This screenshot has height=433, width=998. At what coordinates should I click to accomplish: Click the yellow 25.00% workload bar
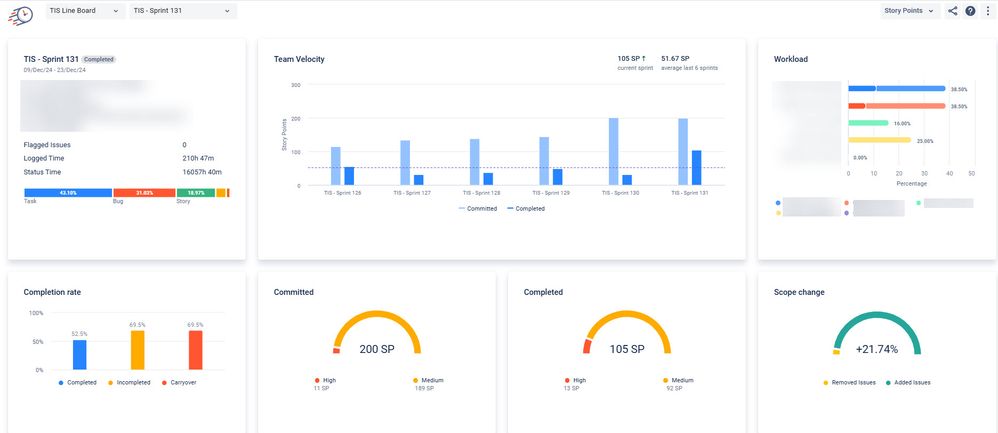coord(880,140)
